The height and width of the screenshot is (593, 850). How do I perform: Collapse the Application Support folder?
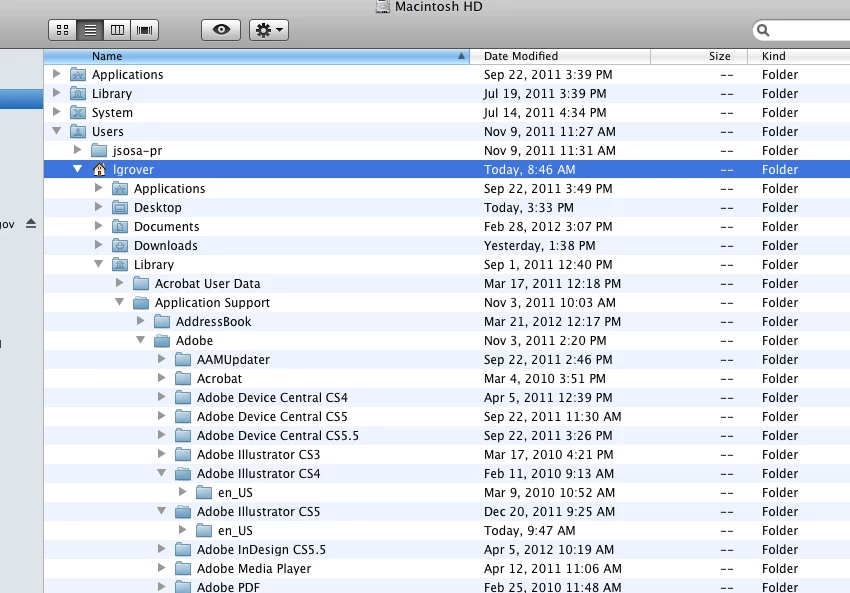click(x=120, y=301)
